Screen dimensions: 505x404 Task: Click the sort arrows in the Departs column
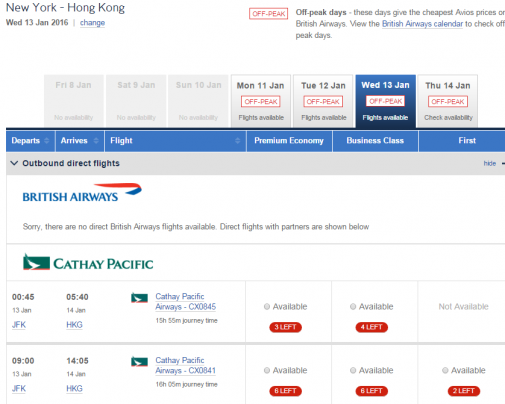(47, 141)
